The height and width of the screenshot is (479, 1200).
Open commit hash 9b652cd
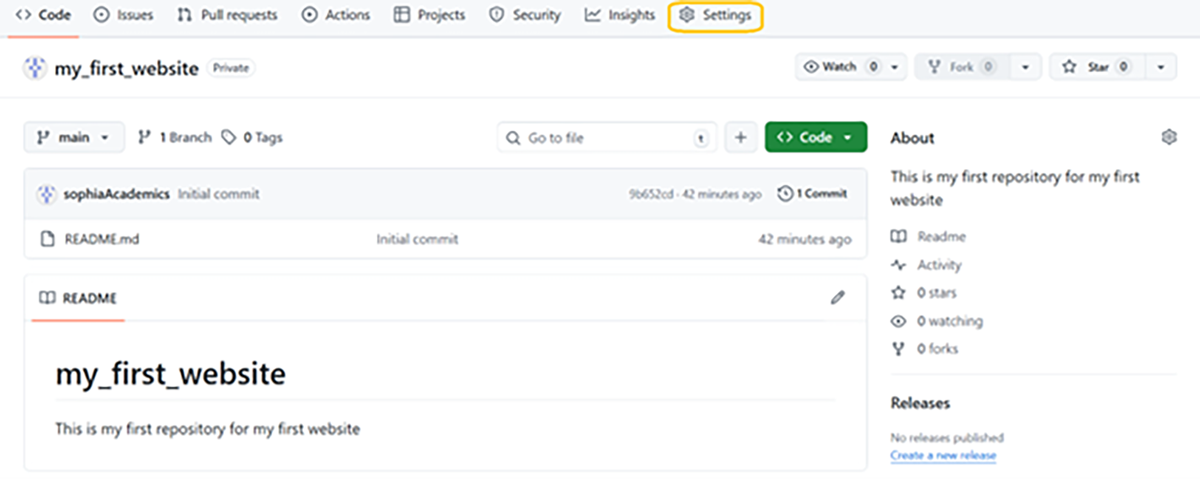(650, 194)
